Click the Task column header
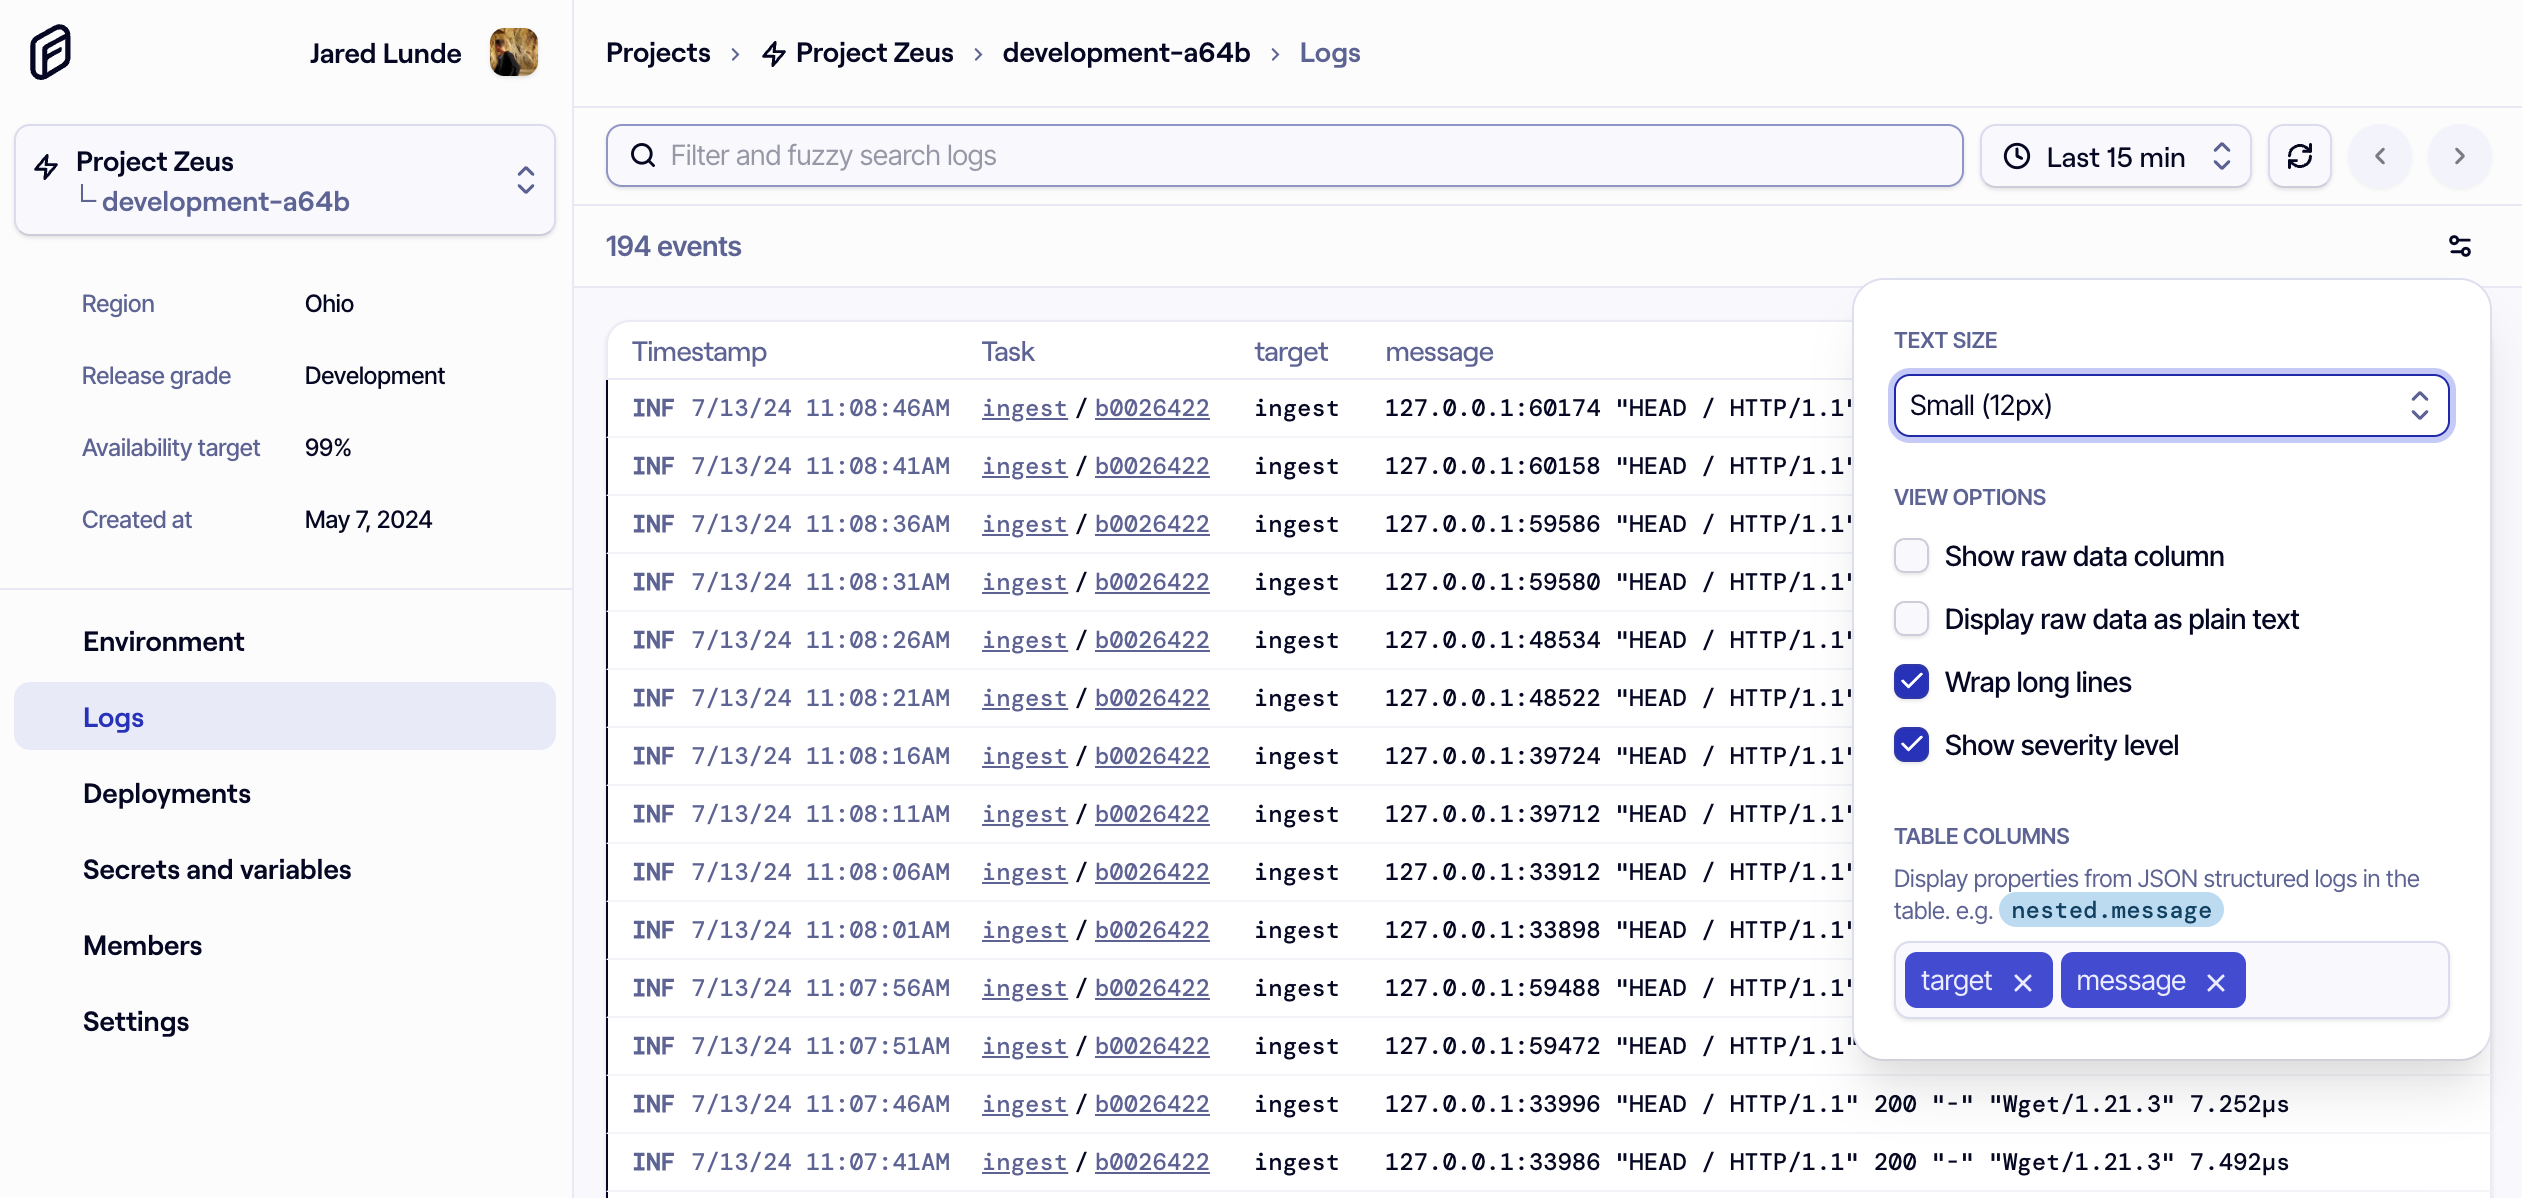 [x=1007, y=351]
